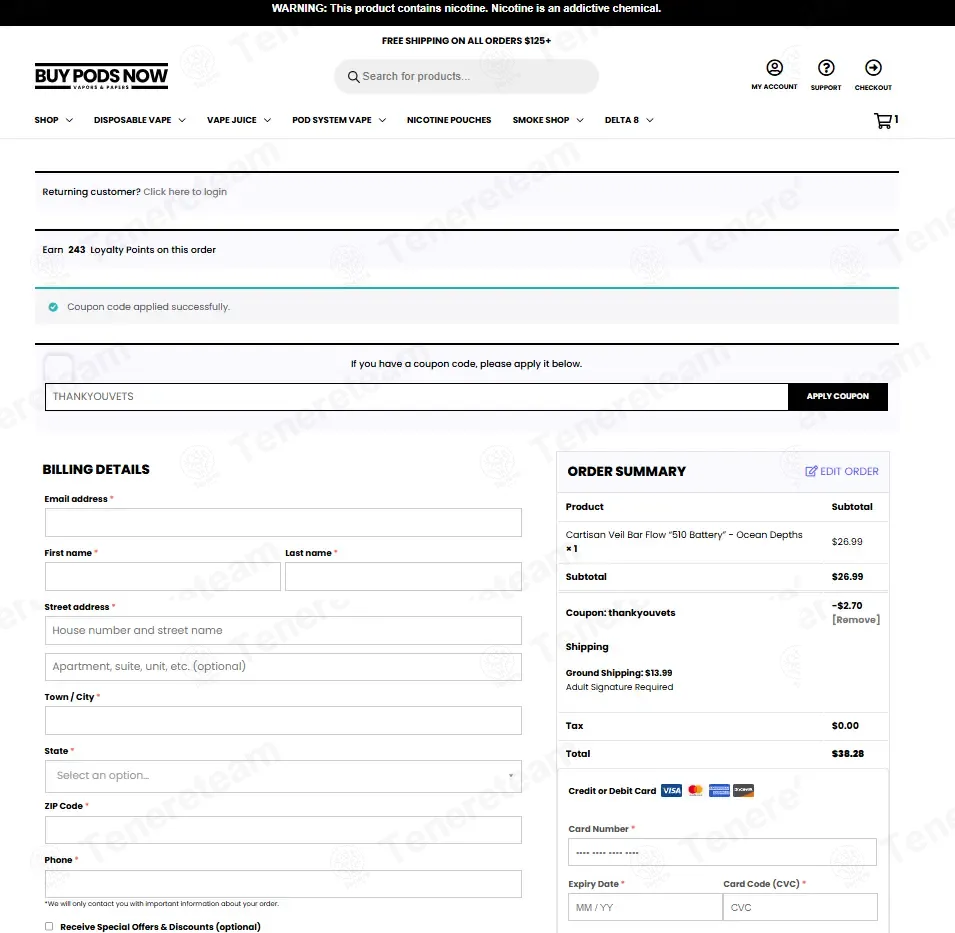955x933 pixels.
Task: Click the First name field
Action: click(x=163, y=577)
